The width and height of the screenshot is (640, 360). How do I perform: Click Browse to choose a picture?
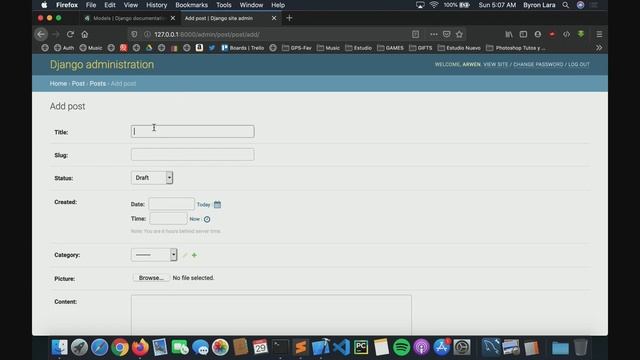(x=151, y=278)
